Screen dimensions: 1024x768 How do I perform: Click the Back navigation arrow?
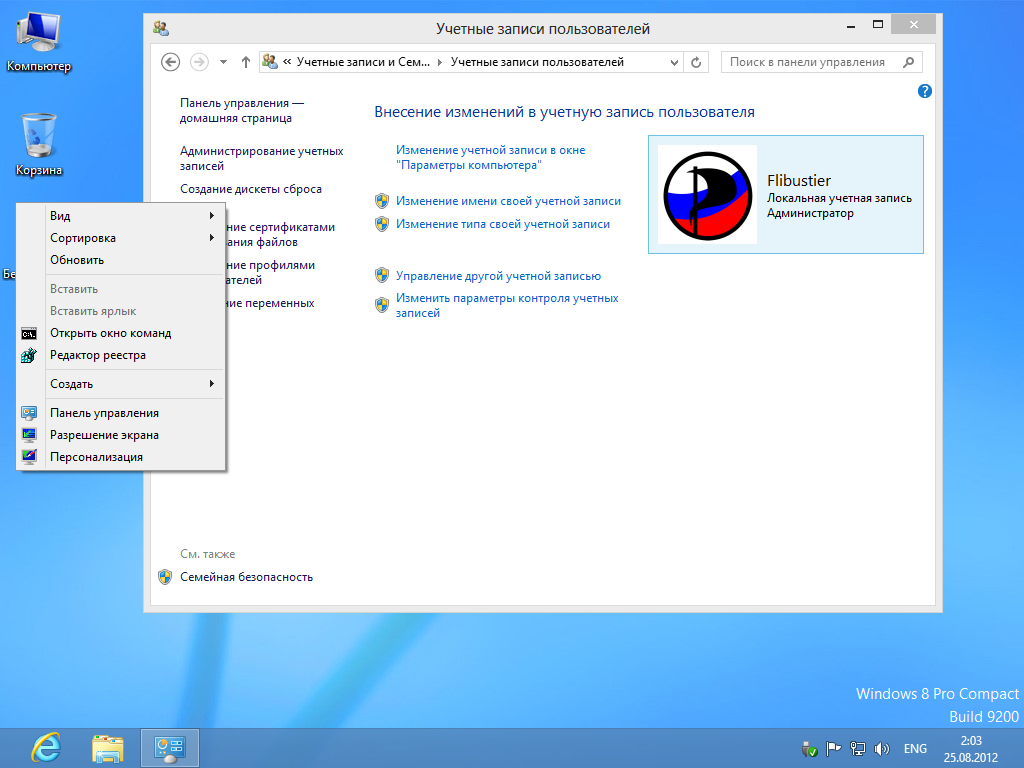pyautogui.click(x=170, y=62)
